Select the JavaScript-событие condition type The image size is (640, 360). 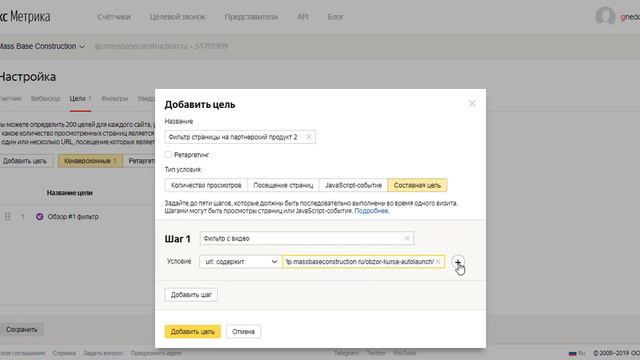(353, 185)
